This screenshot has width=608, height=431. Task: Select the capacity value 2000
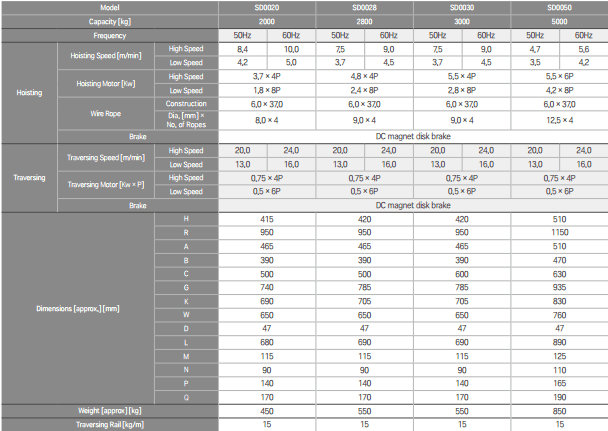click(267, 22)
